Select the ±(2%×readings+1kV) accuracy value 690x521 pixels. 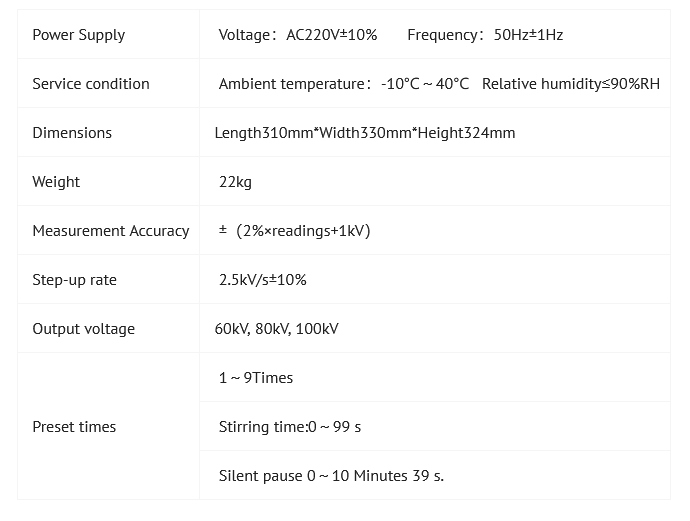(x=295, y=231)
